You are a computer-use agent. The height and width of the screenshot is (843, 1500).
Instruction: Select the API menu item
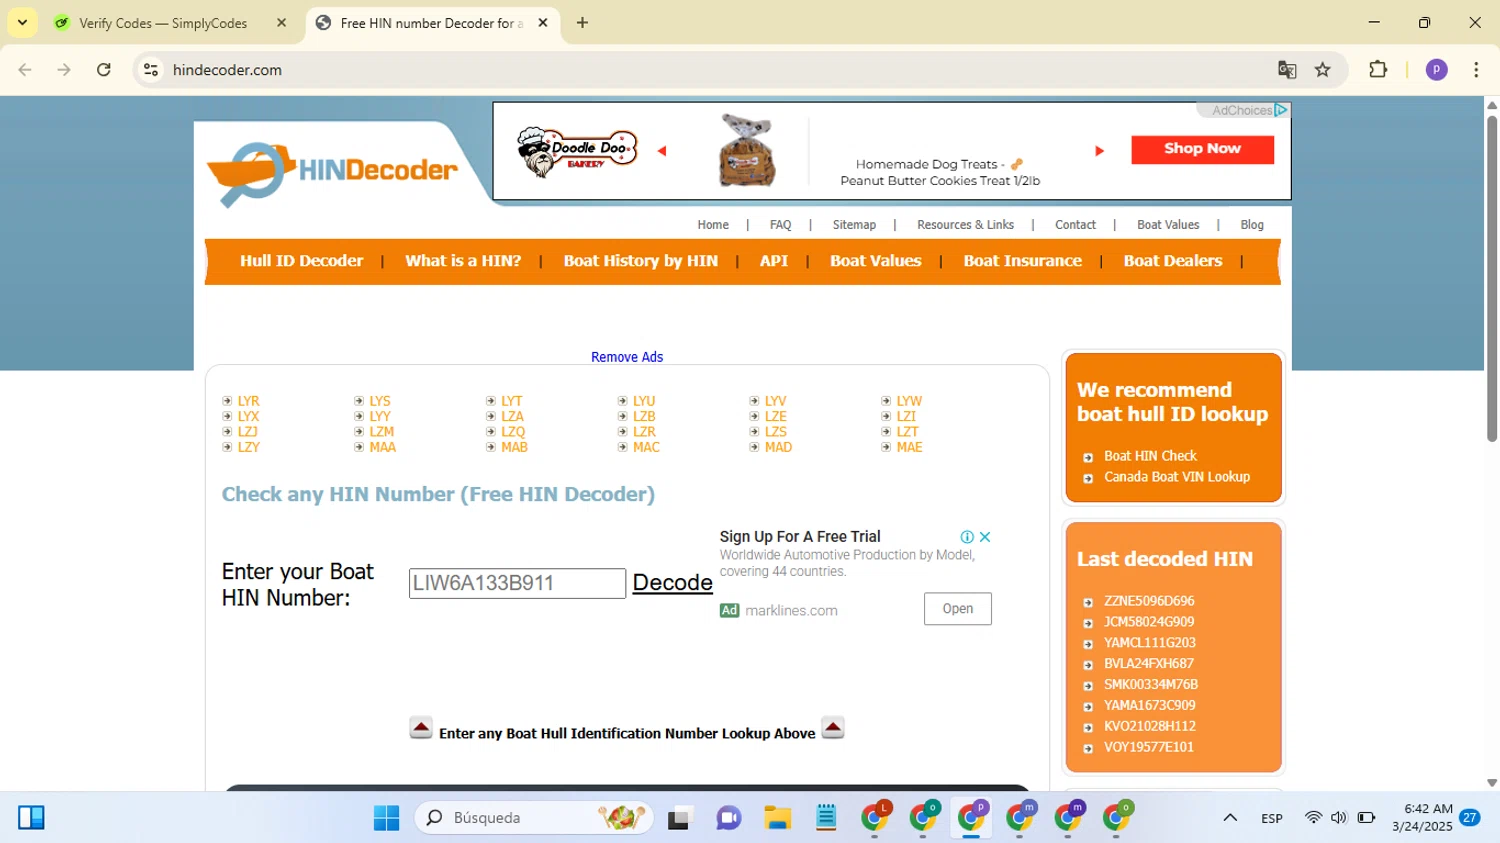point(774,261)
